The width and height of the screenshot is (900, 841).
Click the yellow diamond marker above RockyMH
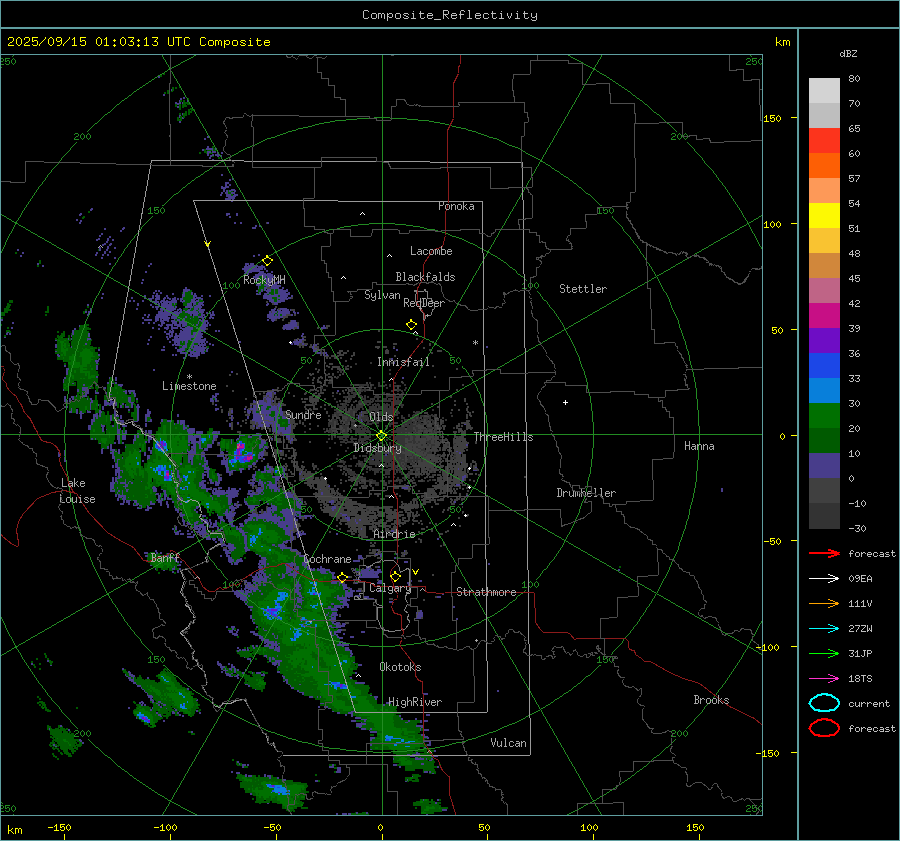point(267,261)
